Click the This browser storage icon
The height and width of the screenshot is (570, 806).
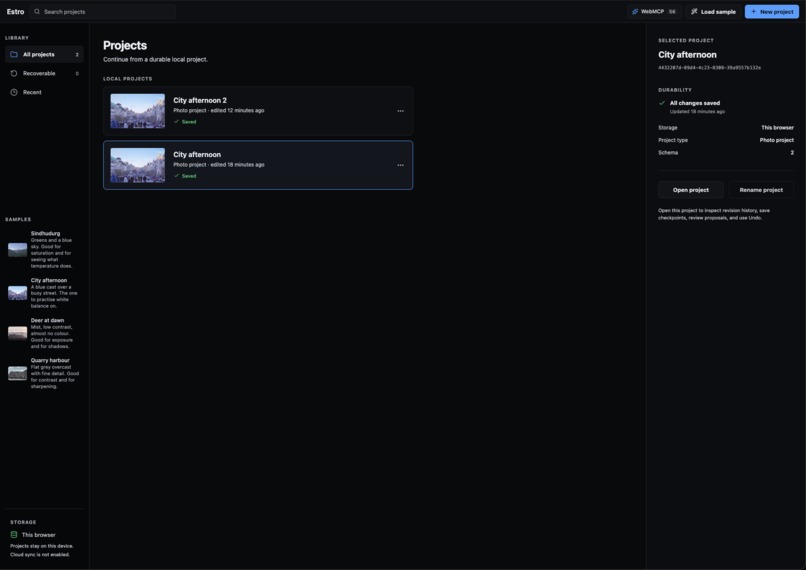(x=14, y=535)
